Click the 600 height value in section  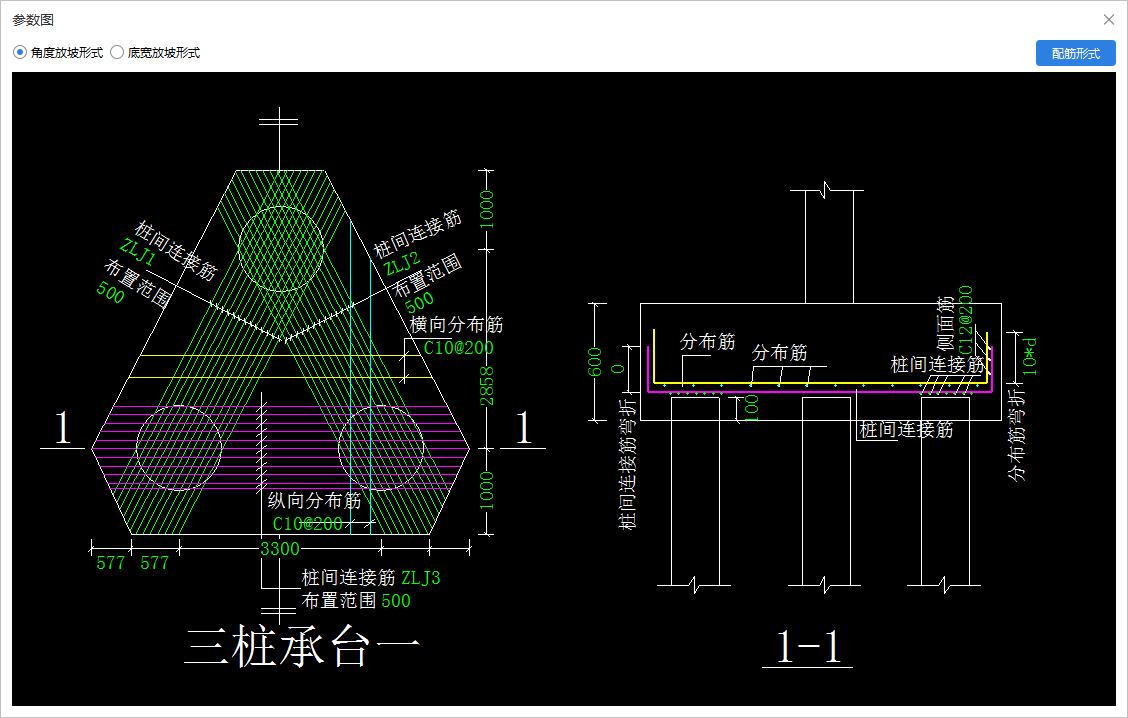(x=595, y=362)
